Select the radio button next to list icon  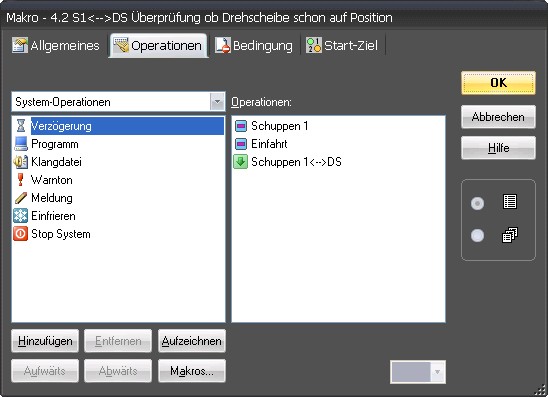click(477, 203)
